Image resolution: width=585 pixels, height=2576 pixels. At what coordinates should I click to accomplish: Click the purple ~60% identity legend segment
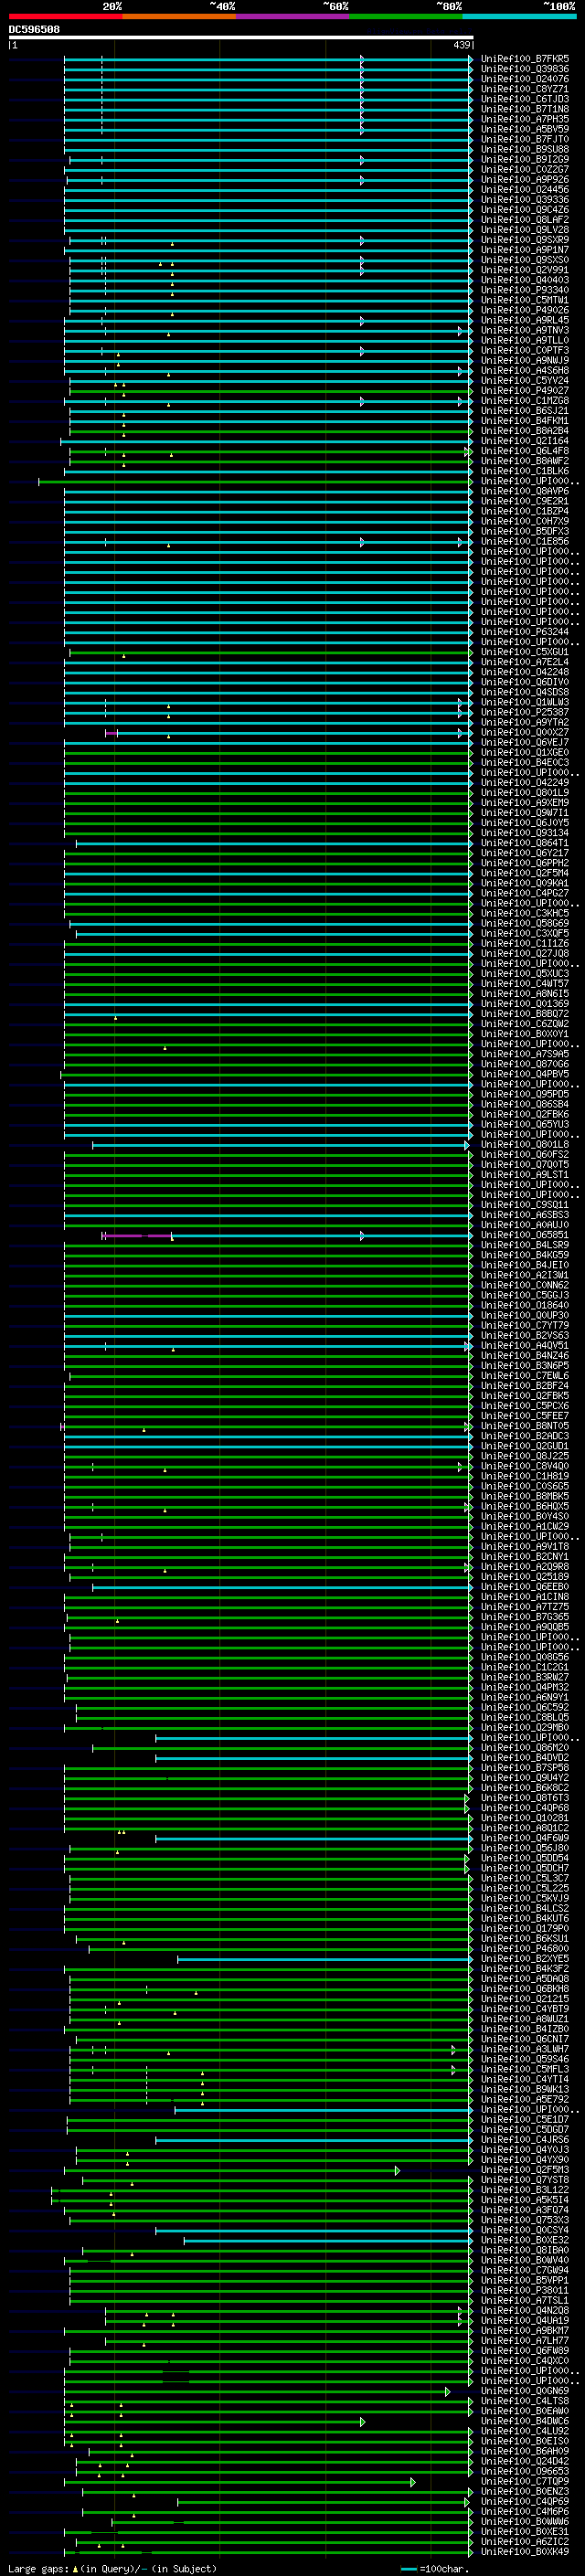tap(293, 16)
